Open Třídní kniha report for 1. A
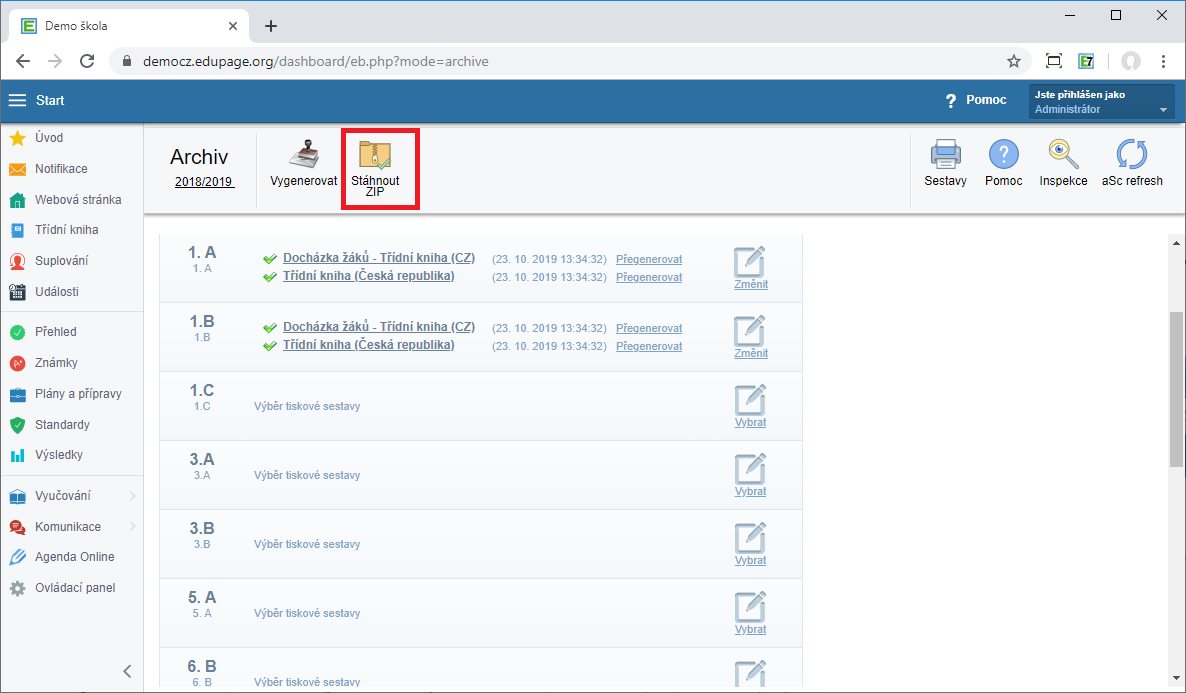 coord(368,276)
